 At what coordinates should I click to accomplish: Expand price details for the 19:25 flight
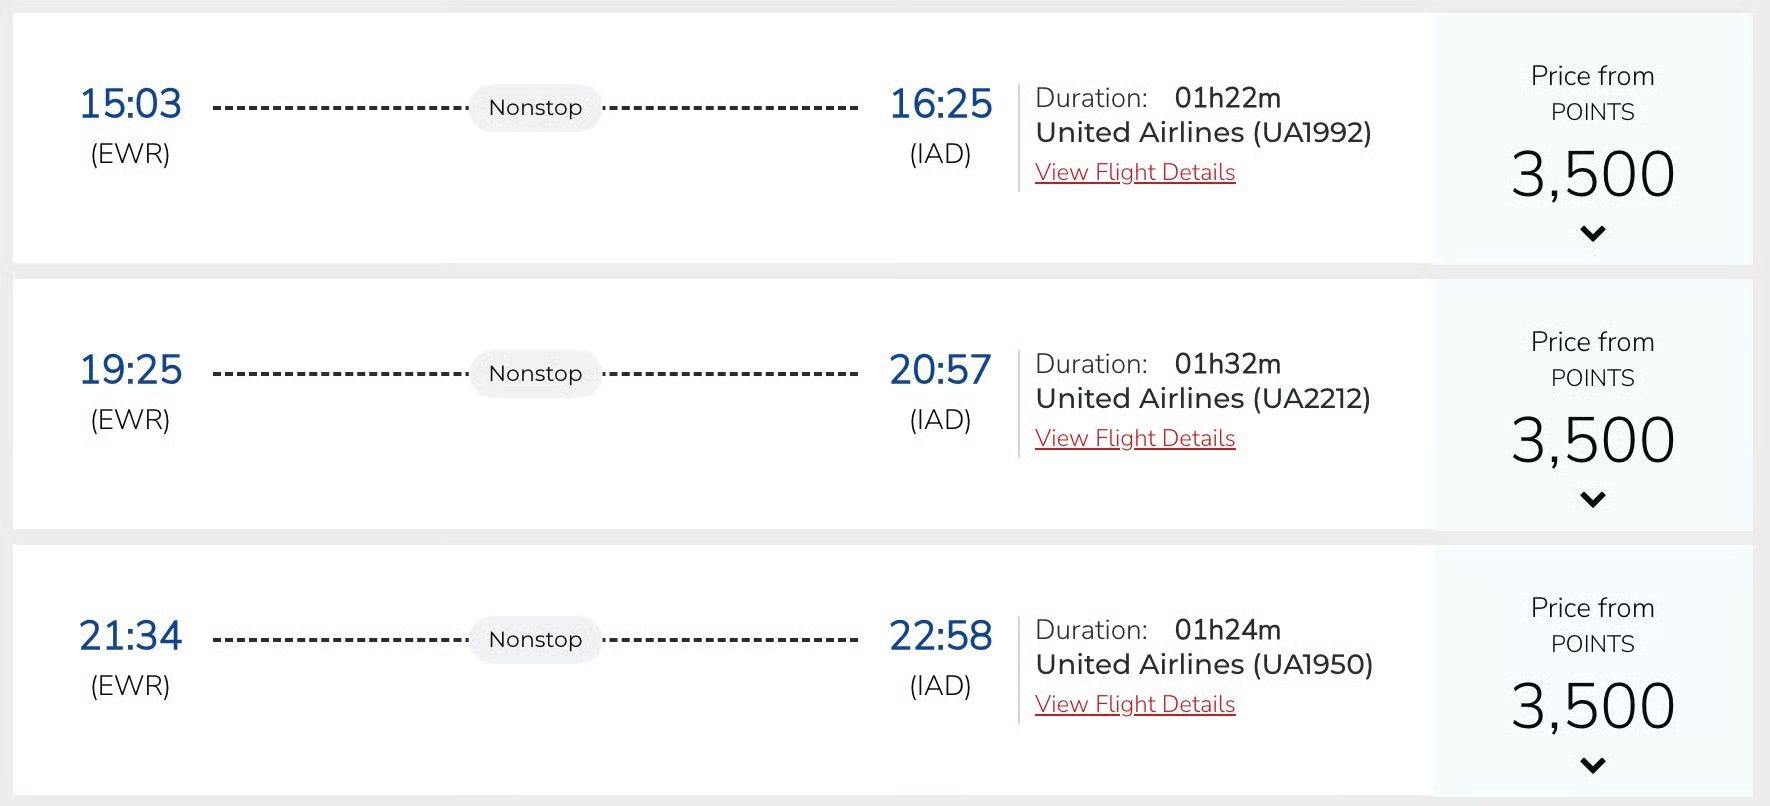(x=1593, y=497)
